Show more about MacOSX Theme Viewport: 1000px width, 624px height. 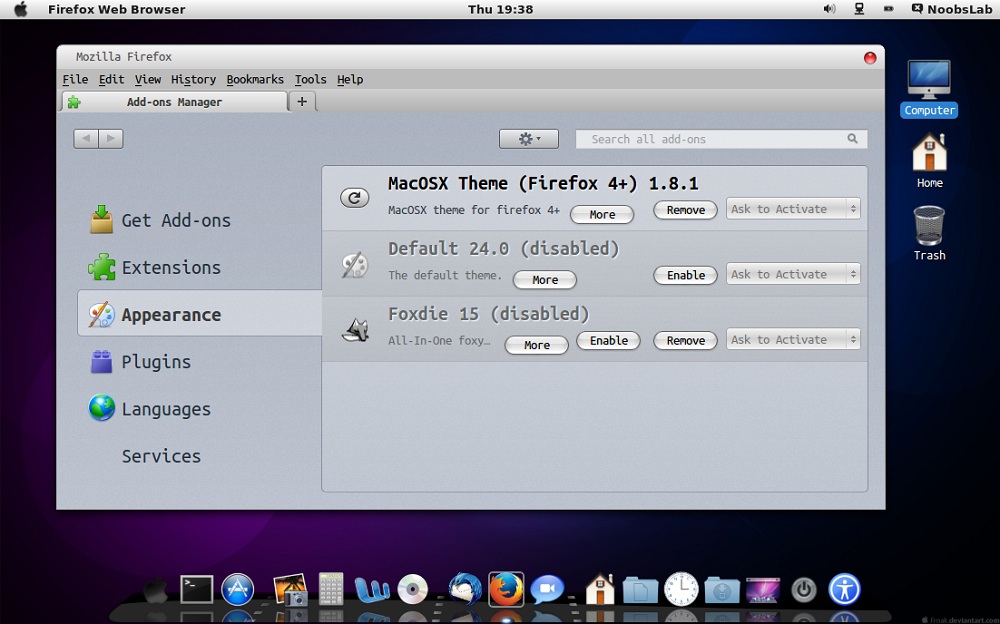point(602,214)
